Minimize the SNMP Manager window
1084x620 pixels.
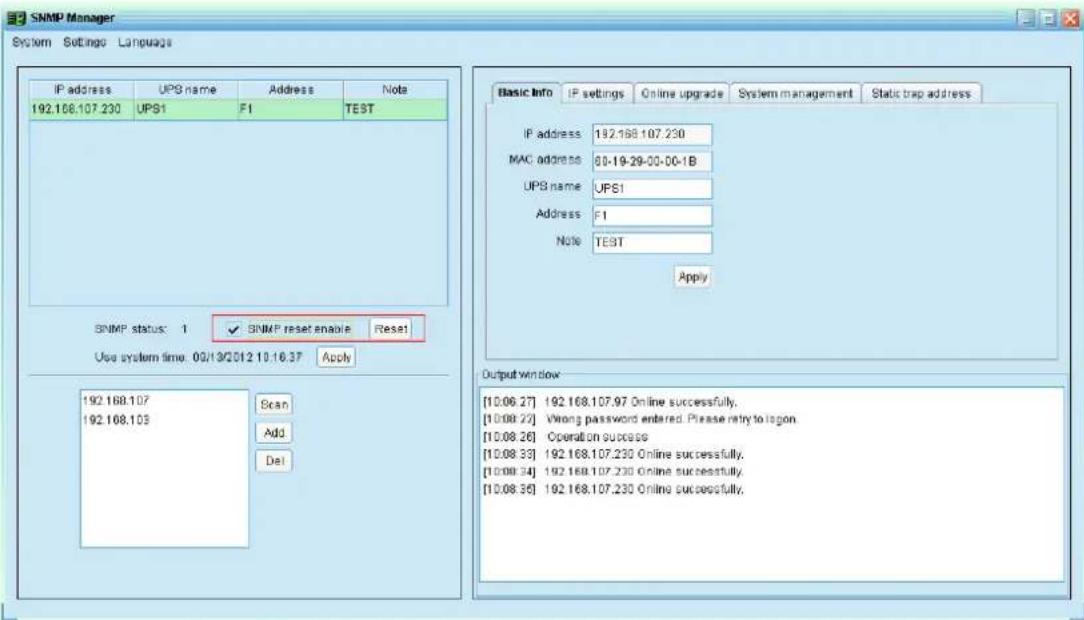click(x=1027, y=18)
